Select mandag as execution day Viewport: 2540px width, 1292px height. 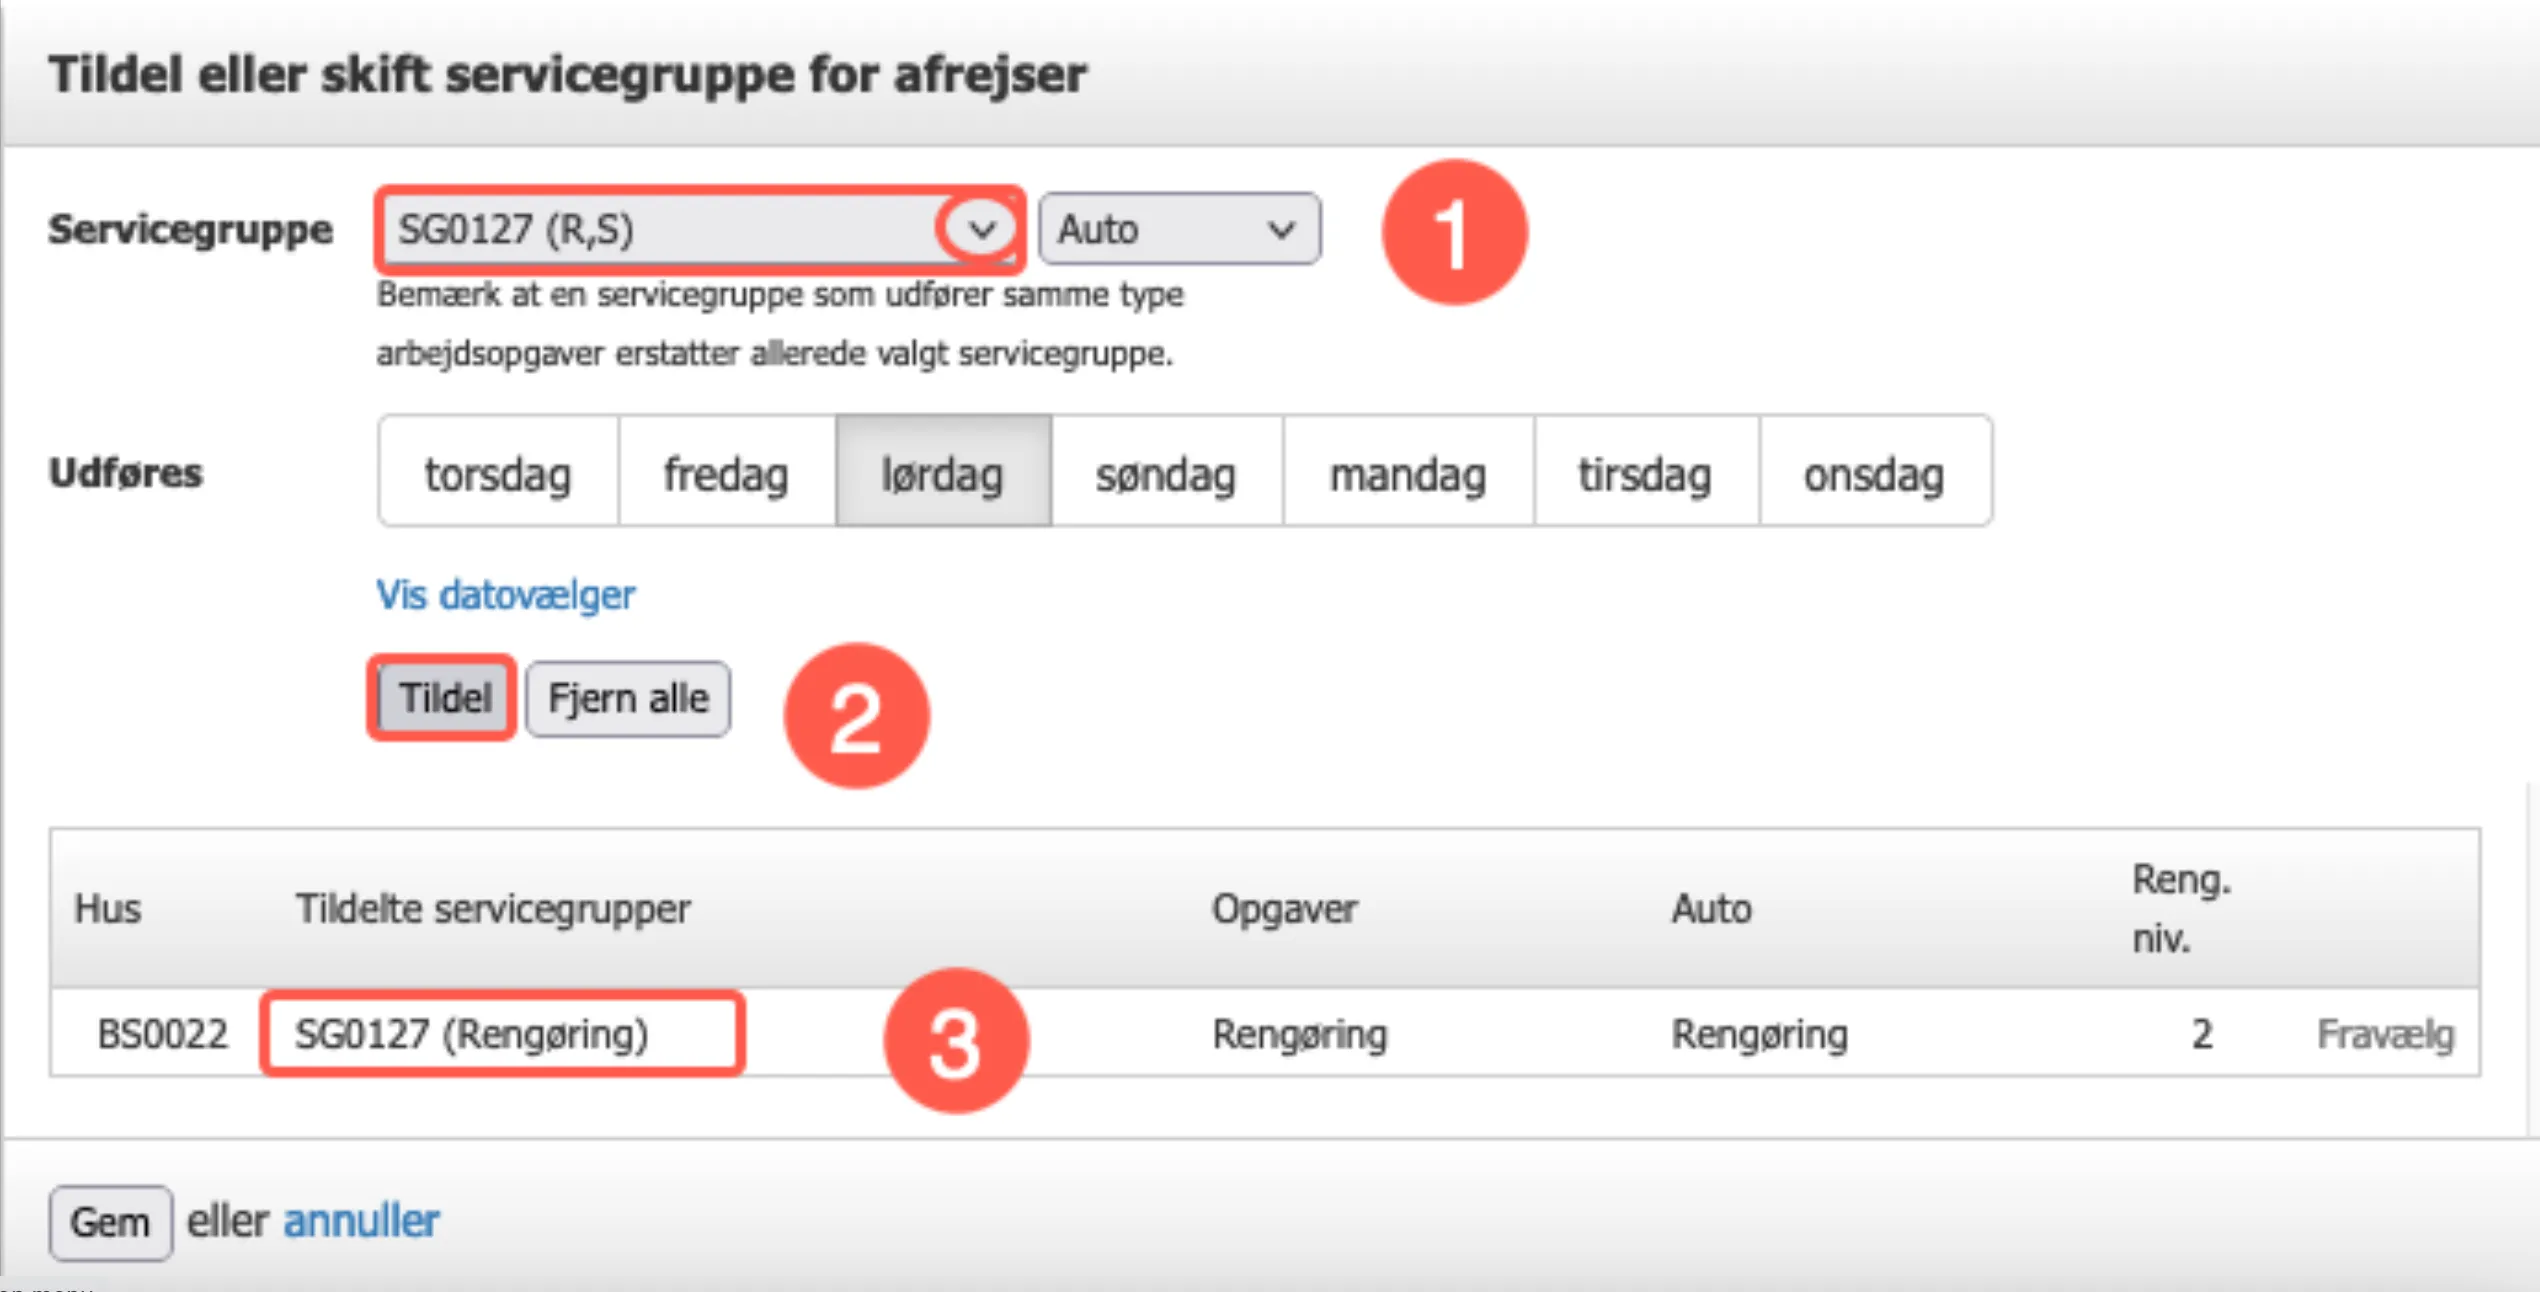click(1406, 472)
